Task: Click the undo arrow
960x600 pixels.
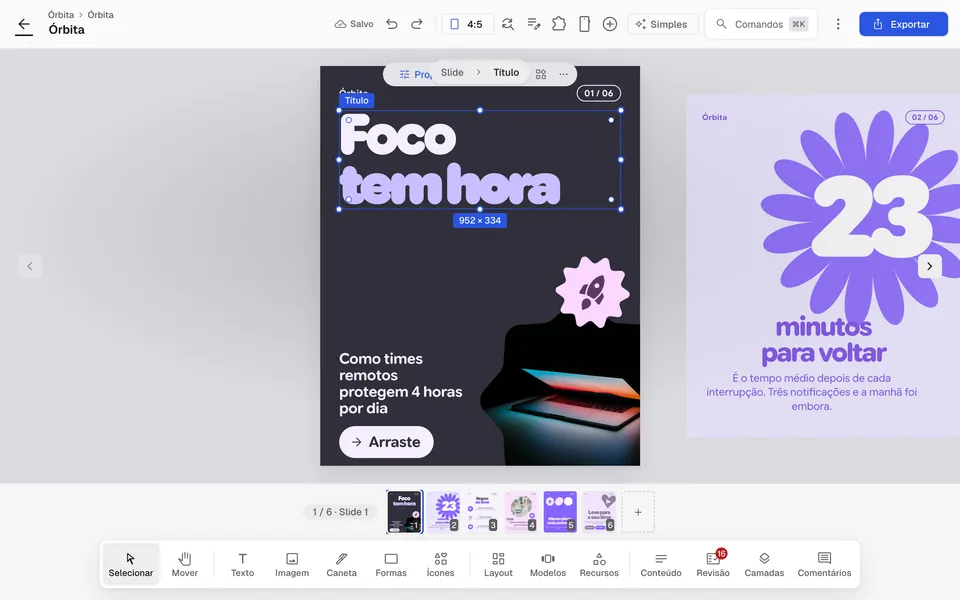Action: [392, 24]
